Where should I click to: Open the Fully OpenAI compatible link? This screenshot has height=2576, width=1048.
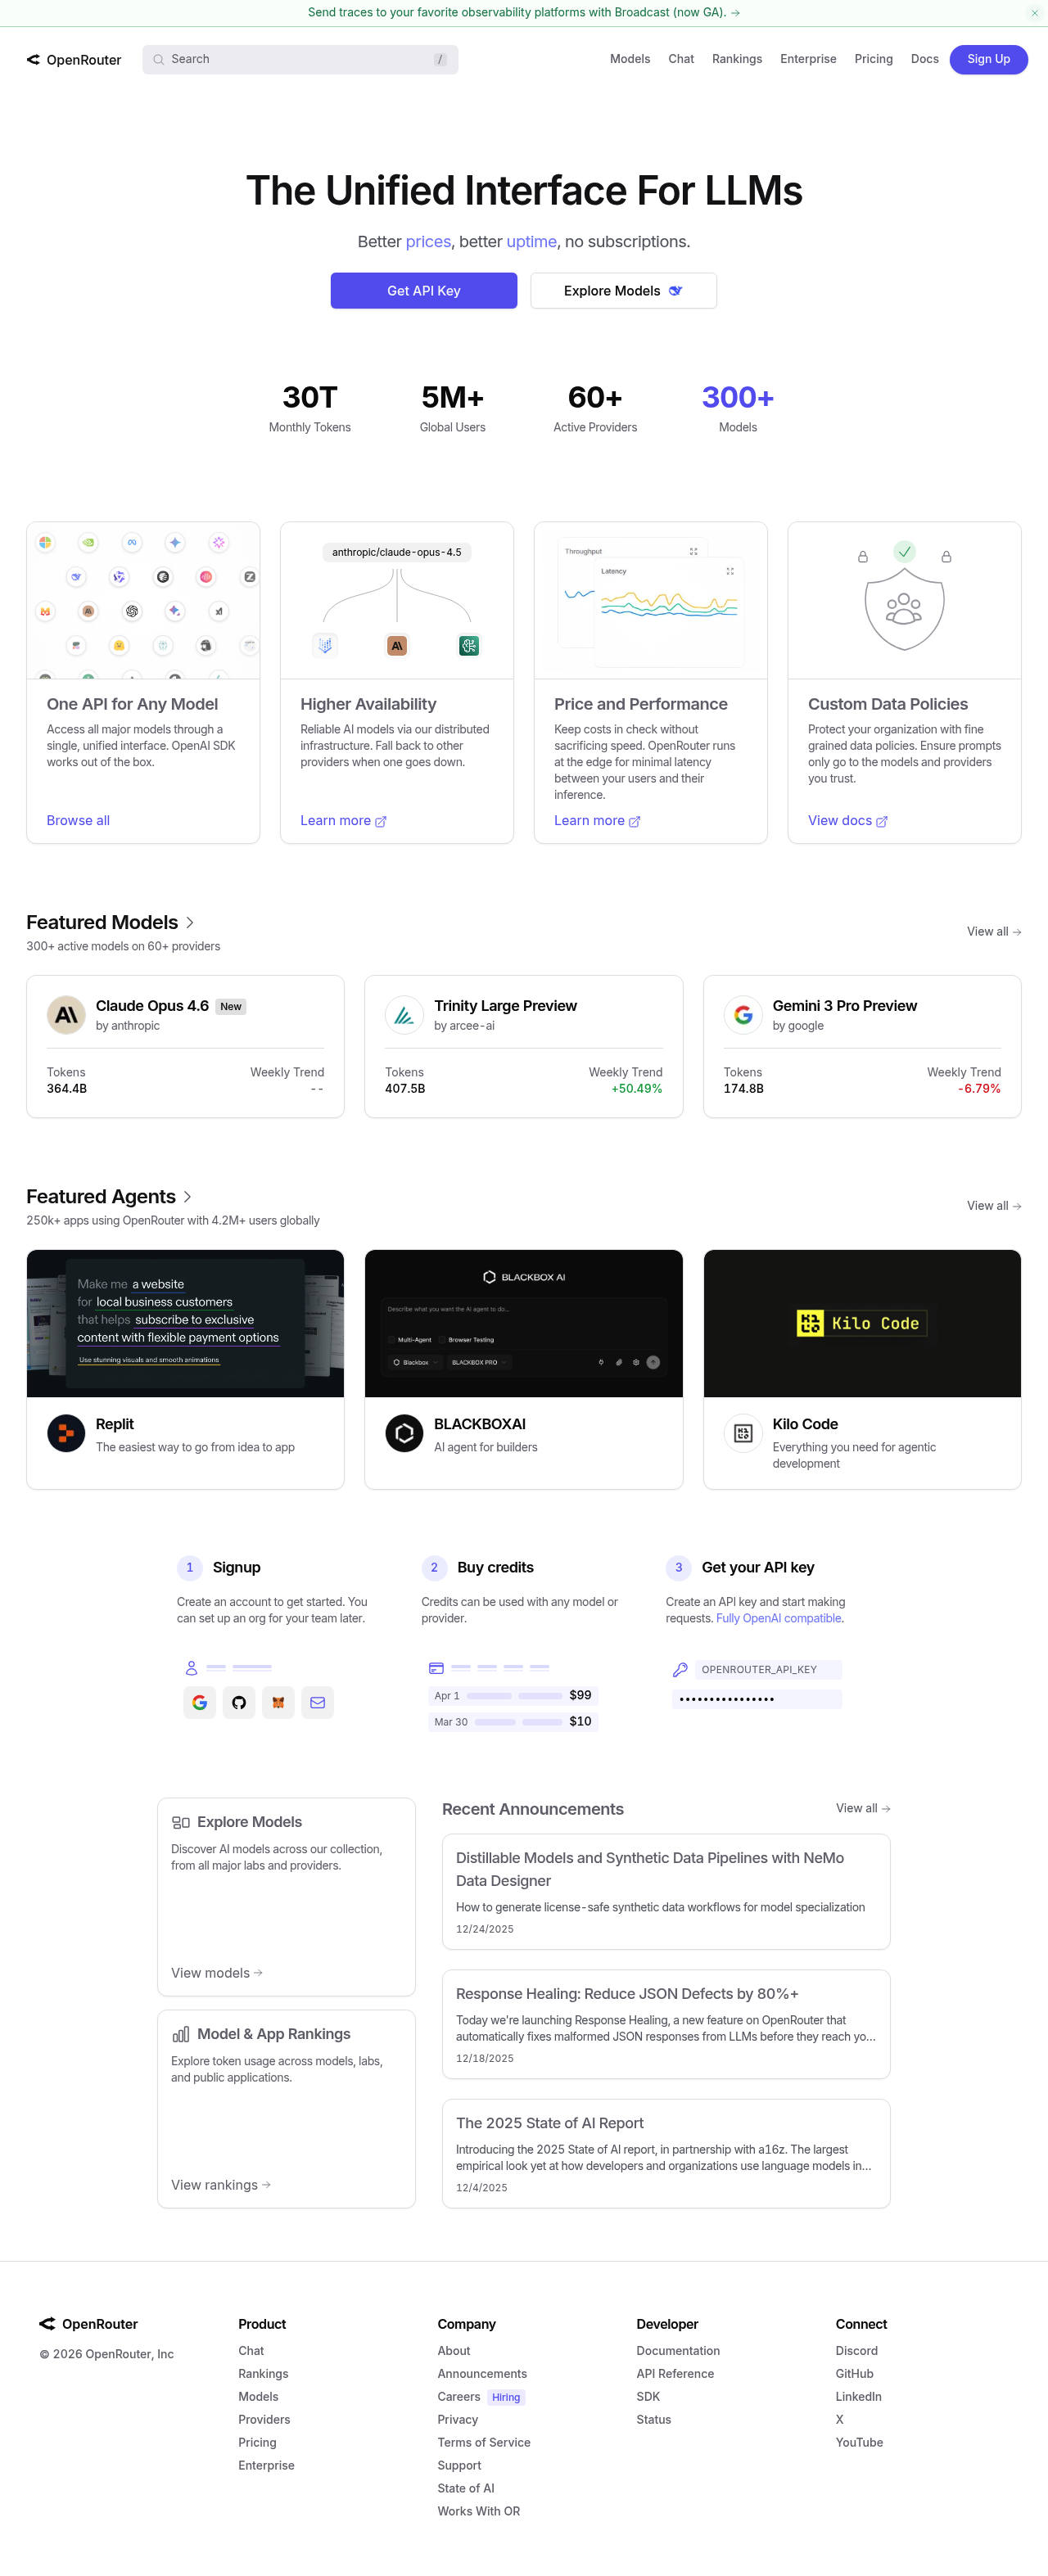[778, 1618]
